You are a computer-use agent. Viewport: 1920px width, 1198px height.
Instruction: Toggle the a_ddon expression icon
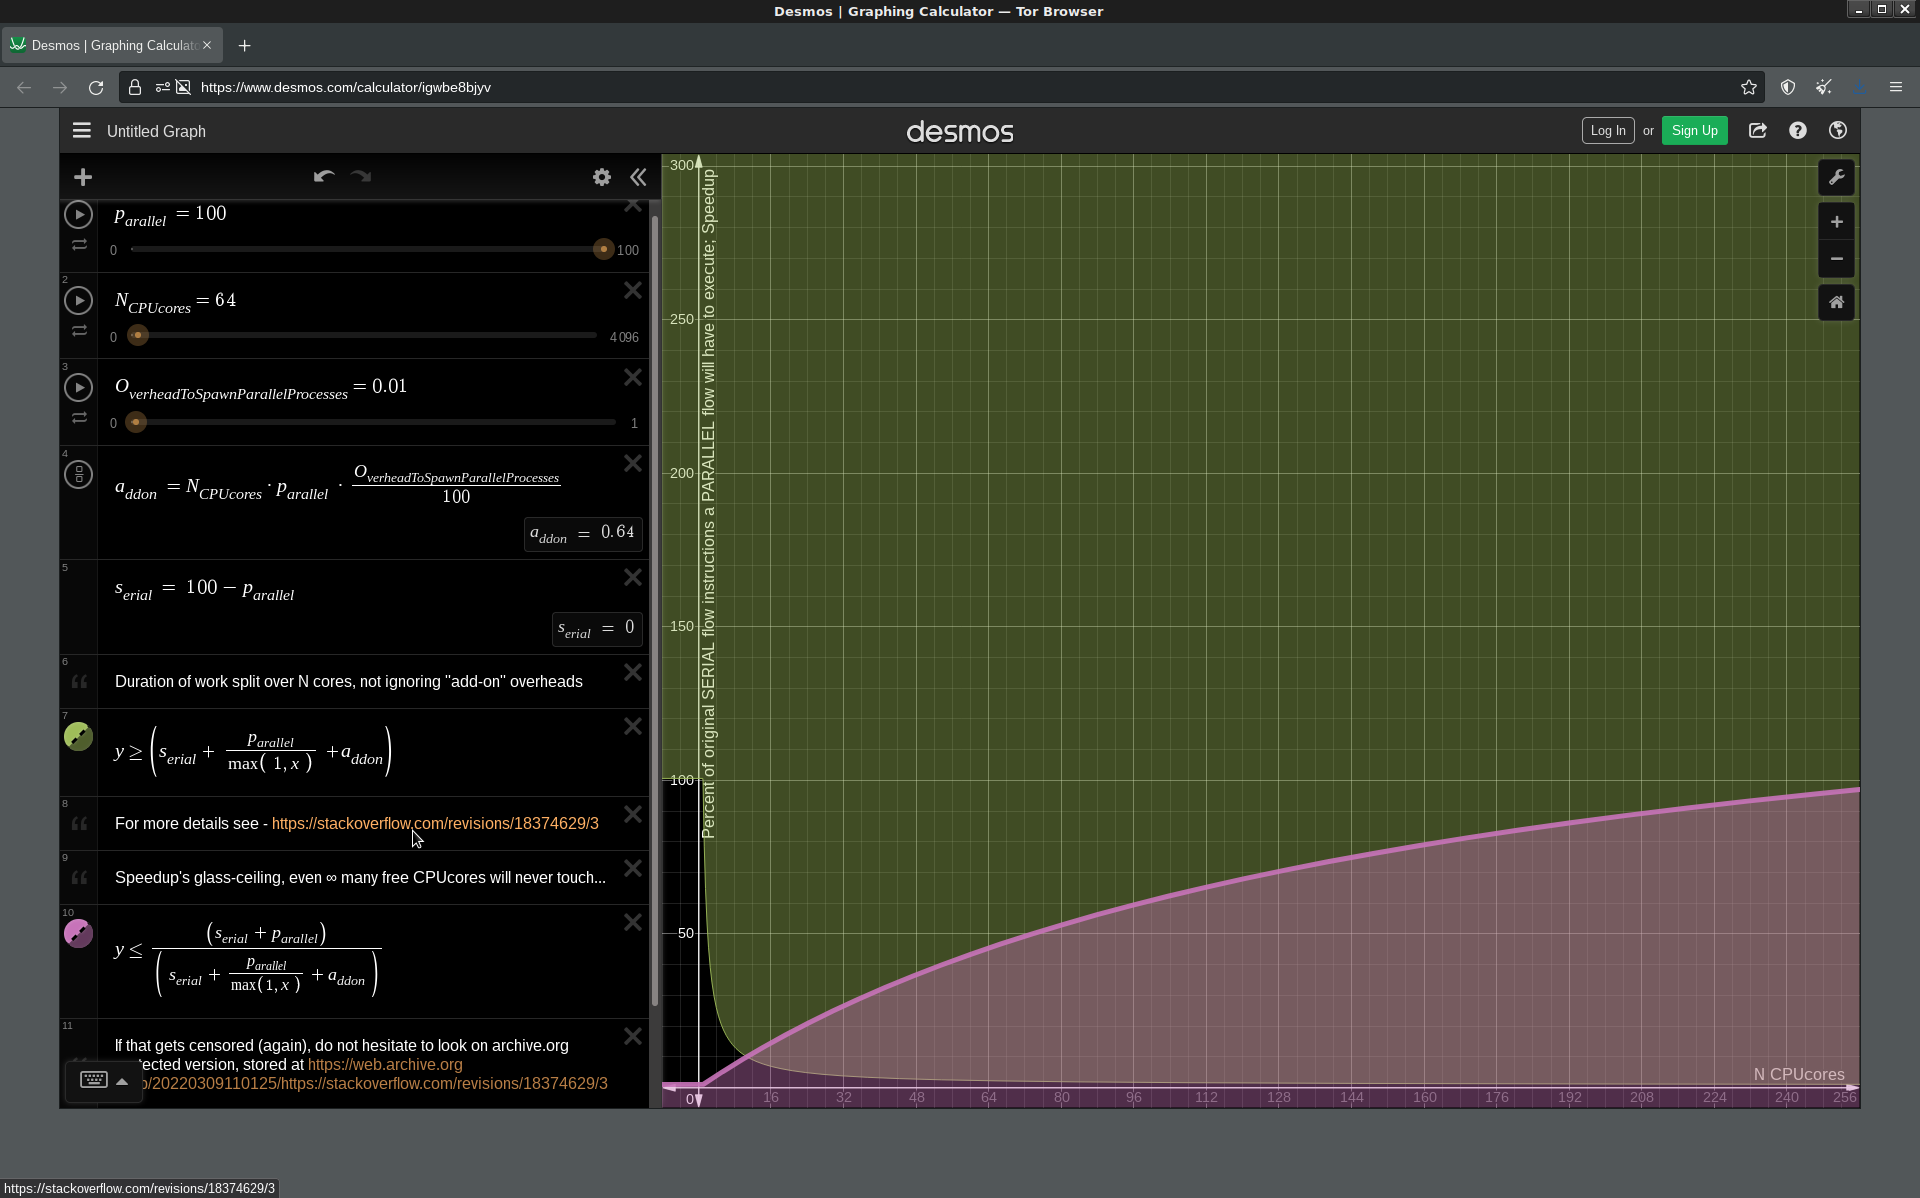[78, 474]
